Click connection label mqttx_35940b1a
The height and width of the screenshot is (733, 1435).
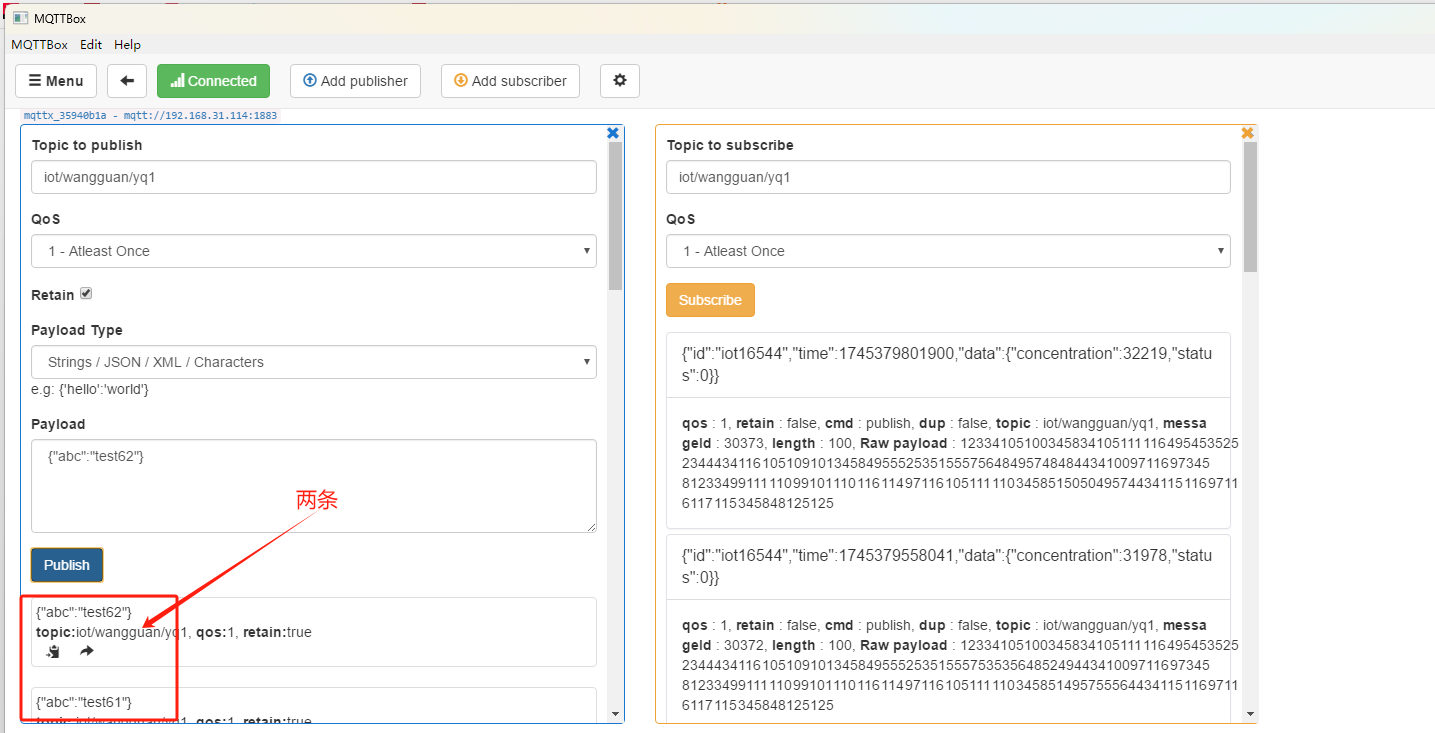click(x=151, y=116)
